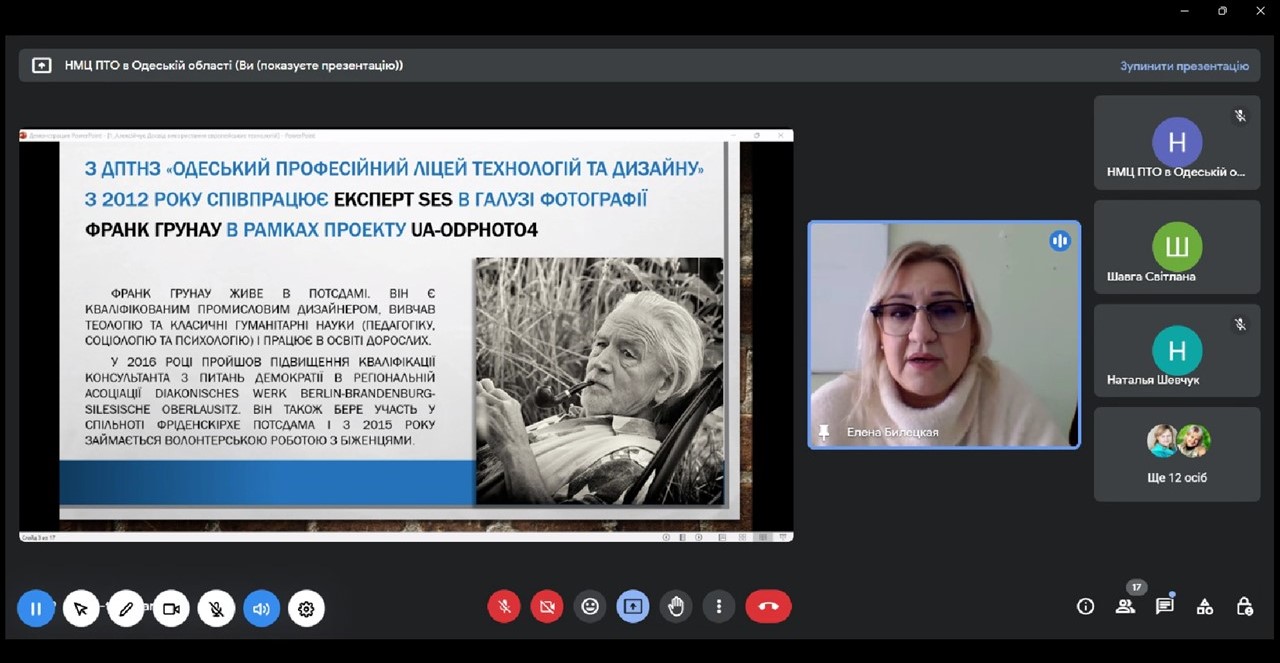Open meeting details info icon
This screenshot has width=1280, height=663.
[1085, 606]
